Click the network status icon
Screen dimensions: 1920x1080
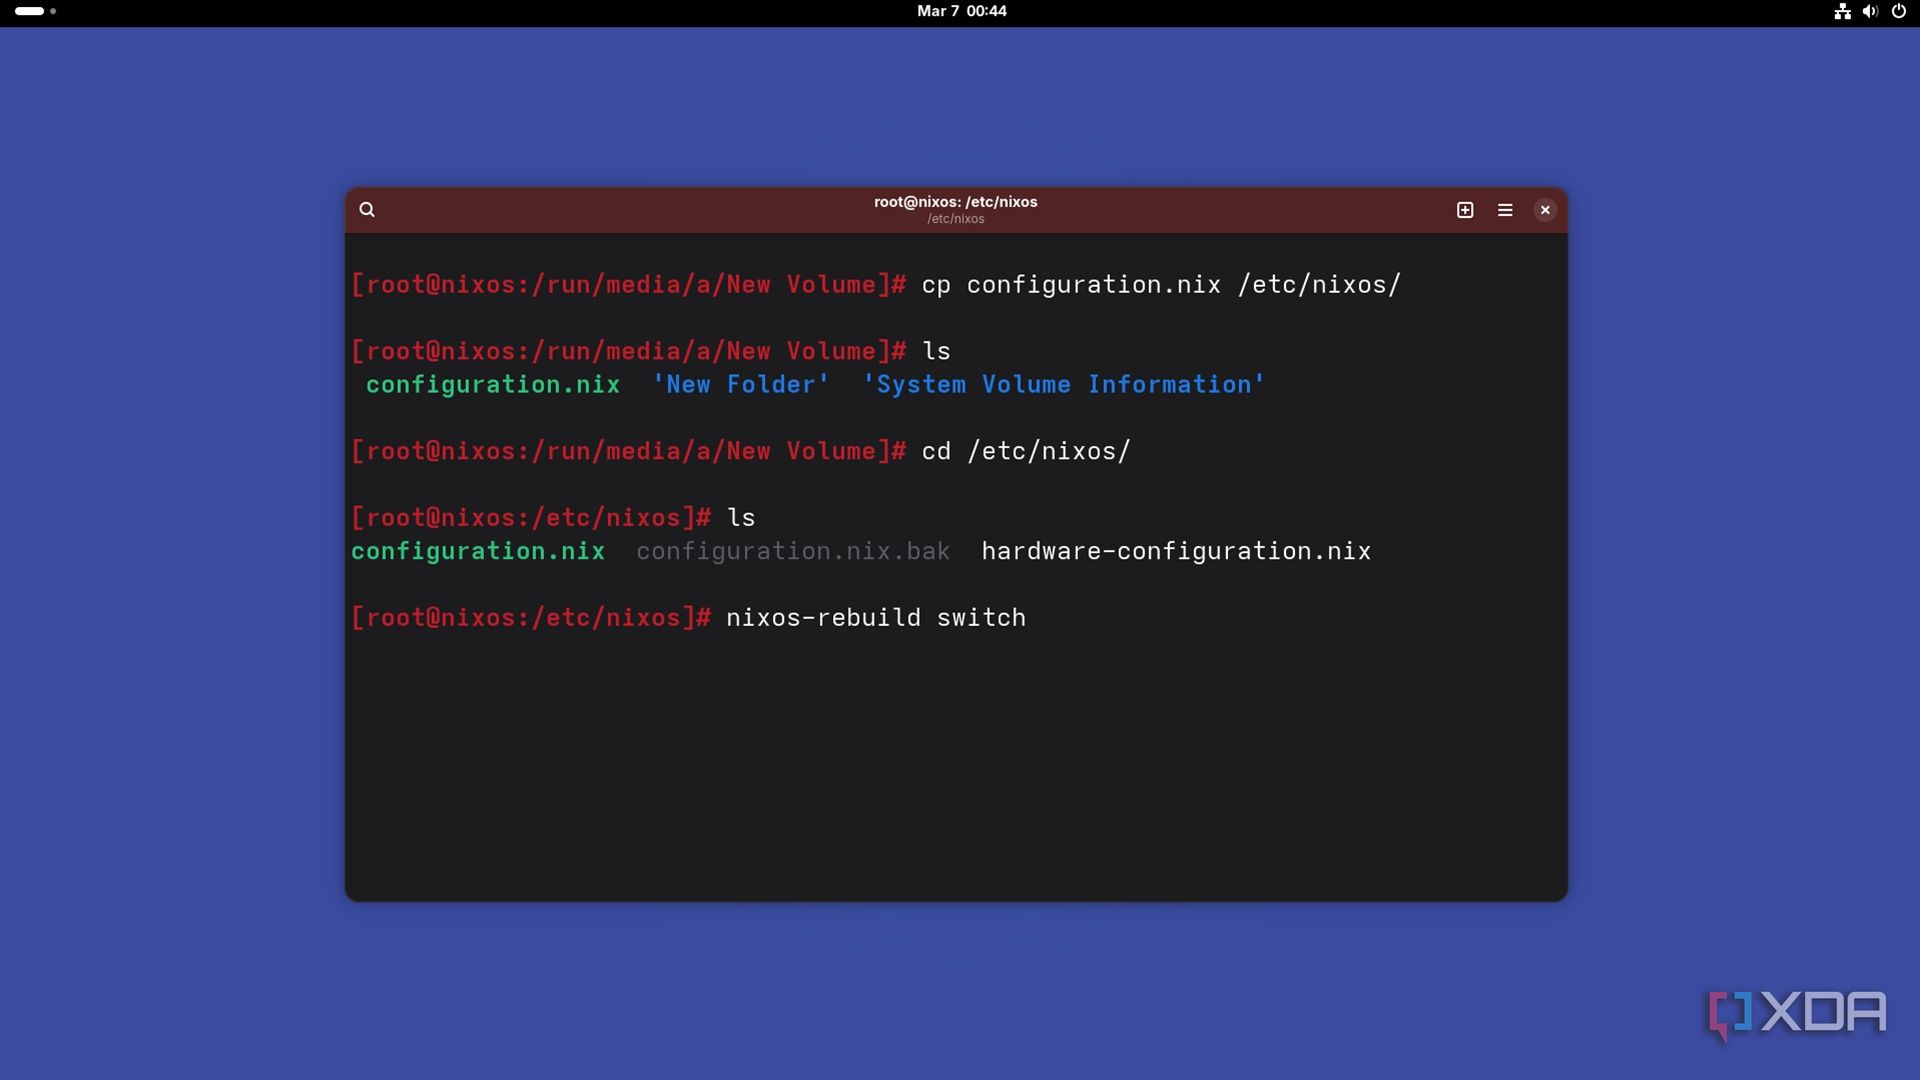[x=1842, y=11]
